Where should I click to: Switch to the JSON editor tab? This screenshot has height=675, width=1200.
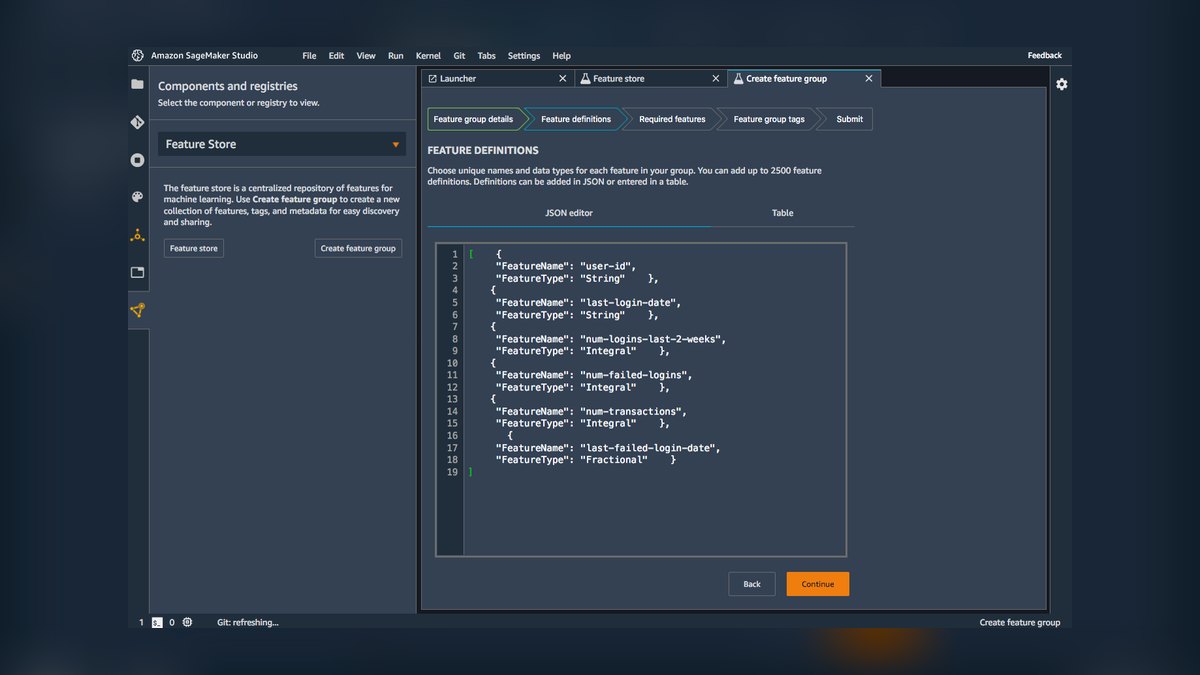569,213
